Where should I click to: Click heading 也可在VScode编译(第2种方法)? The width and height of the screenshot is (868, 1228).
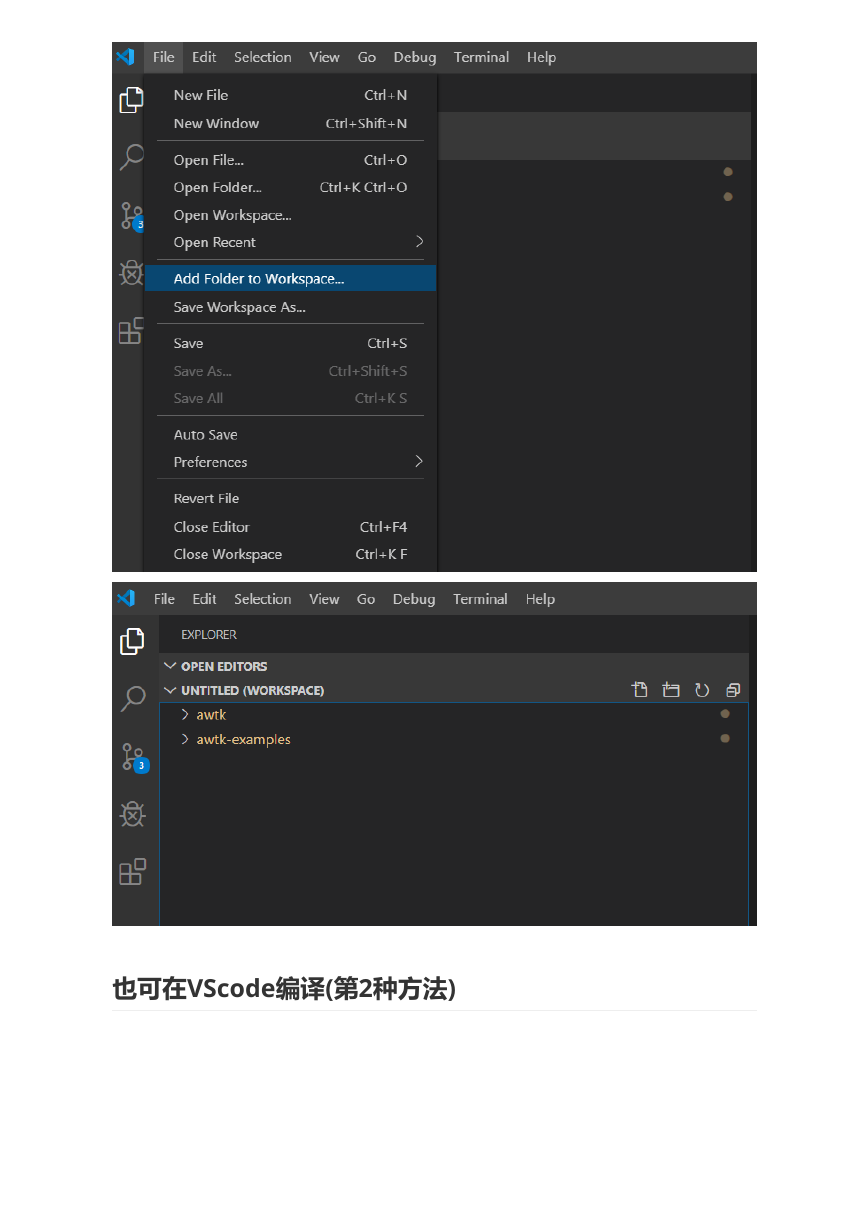tap(284, 989)
